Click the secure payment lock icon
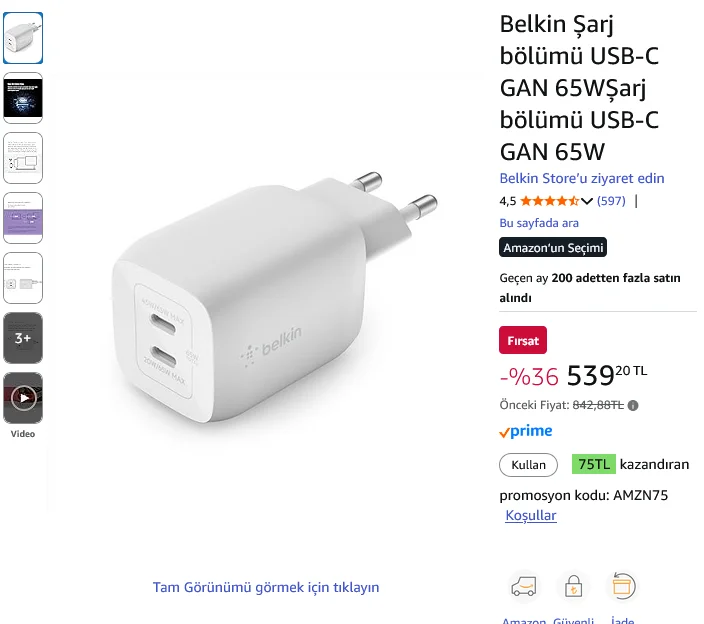 [573, 586]
